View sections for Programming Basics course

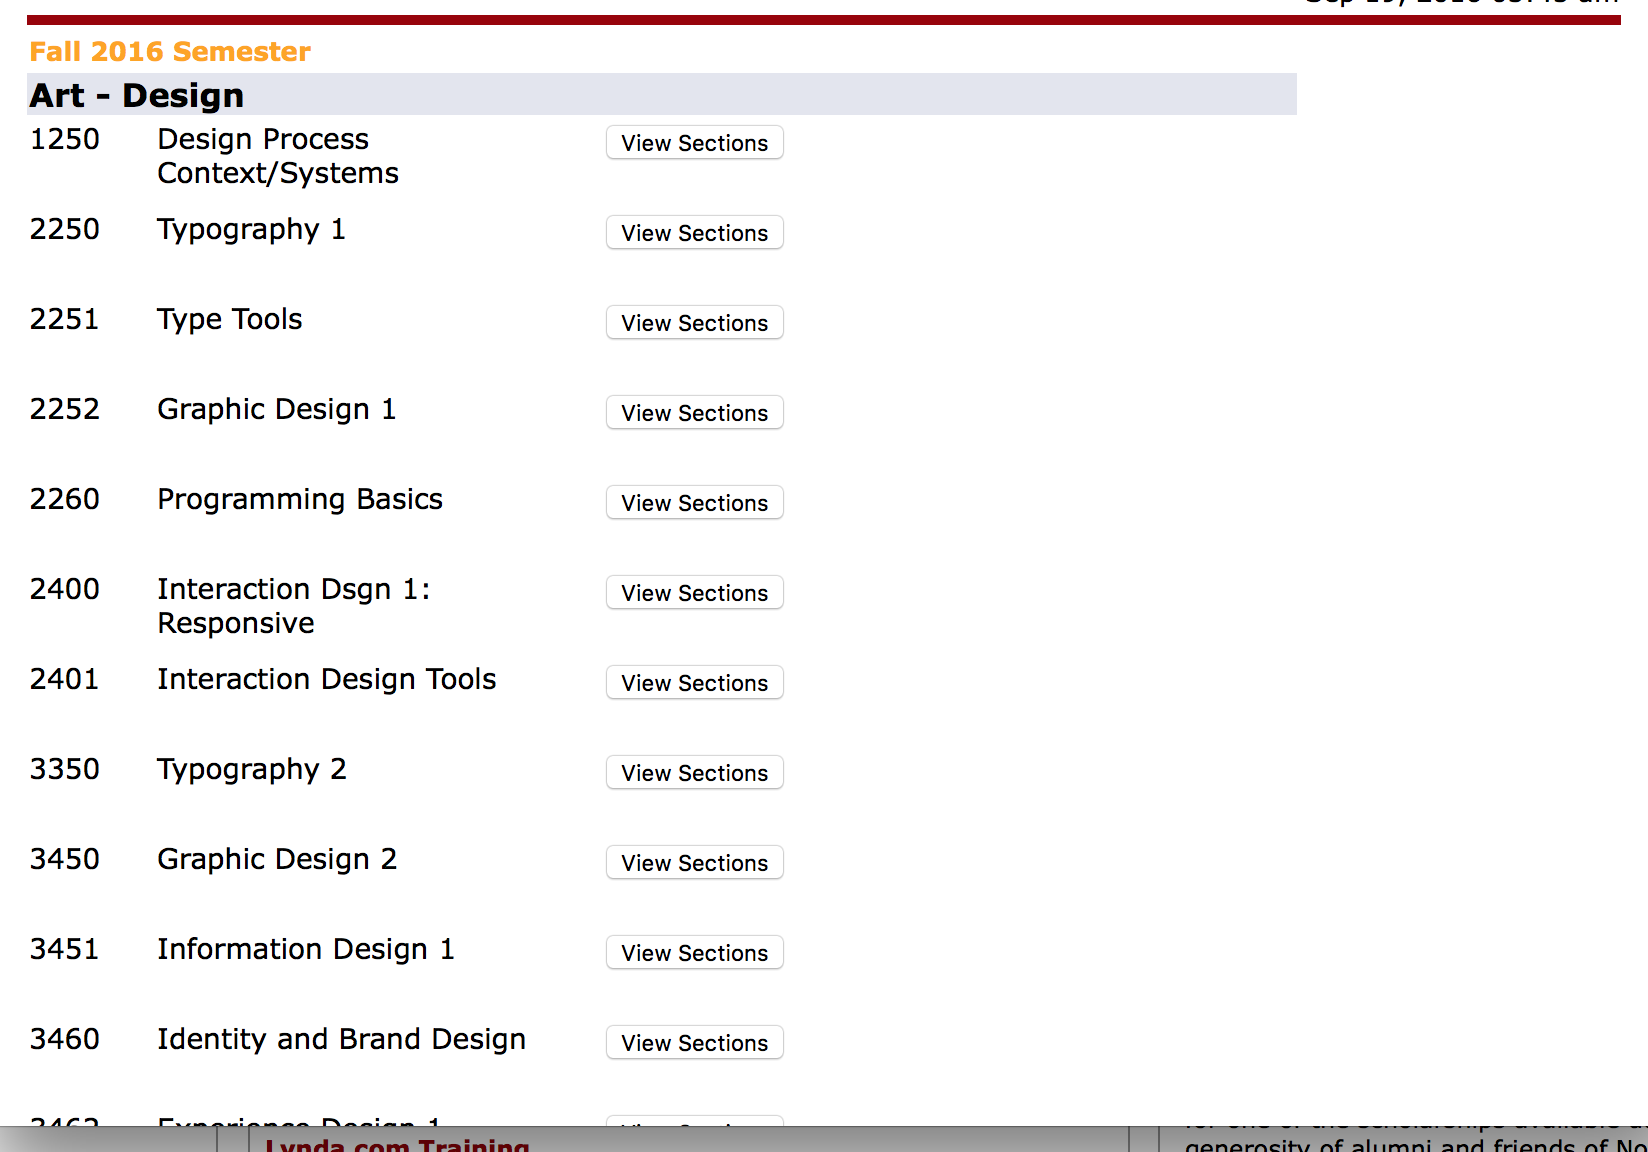pyautogui.click(x=694, y=503)
